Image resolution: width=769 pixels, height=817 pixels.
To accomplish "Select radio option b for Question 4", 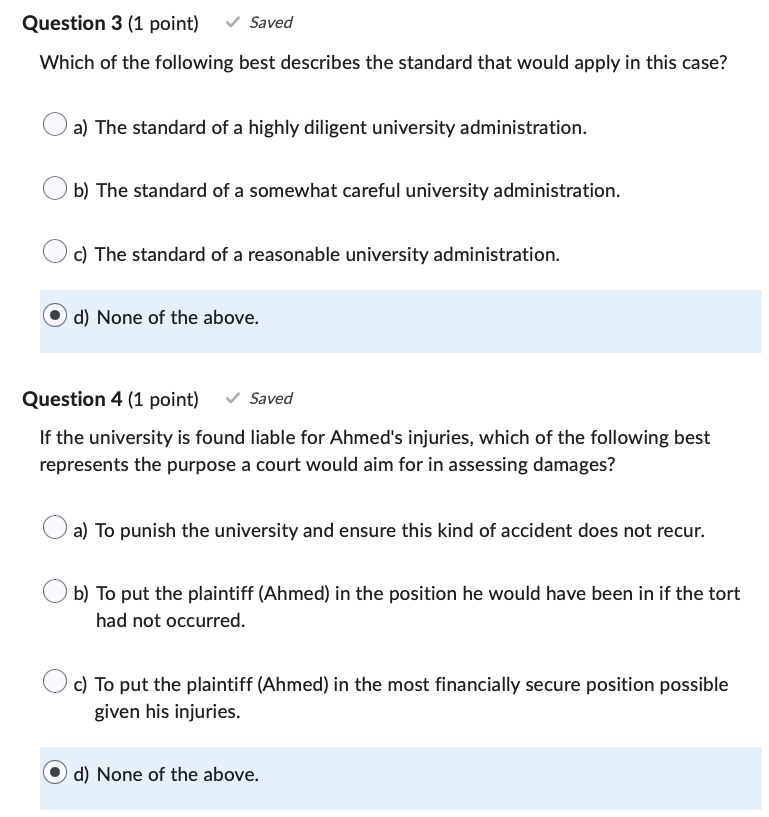I will 55,589.
